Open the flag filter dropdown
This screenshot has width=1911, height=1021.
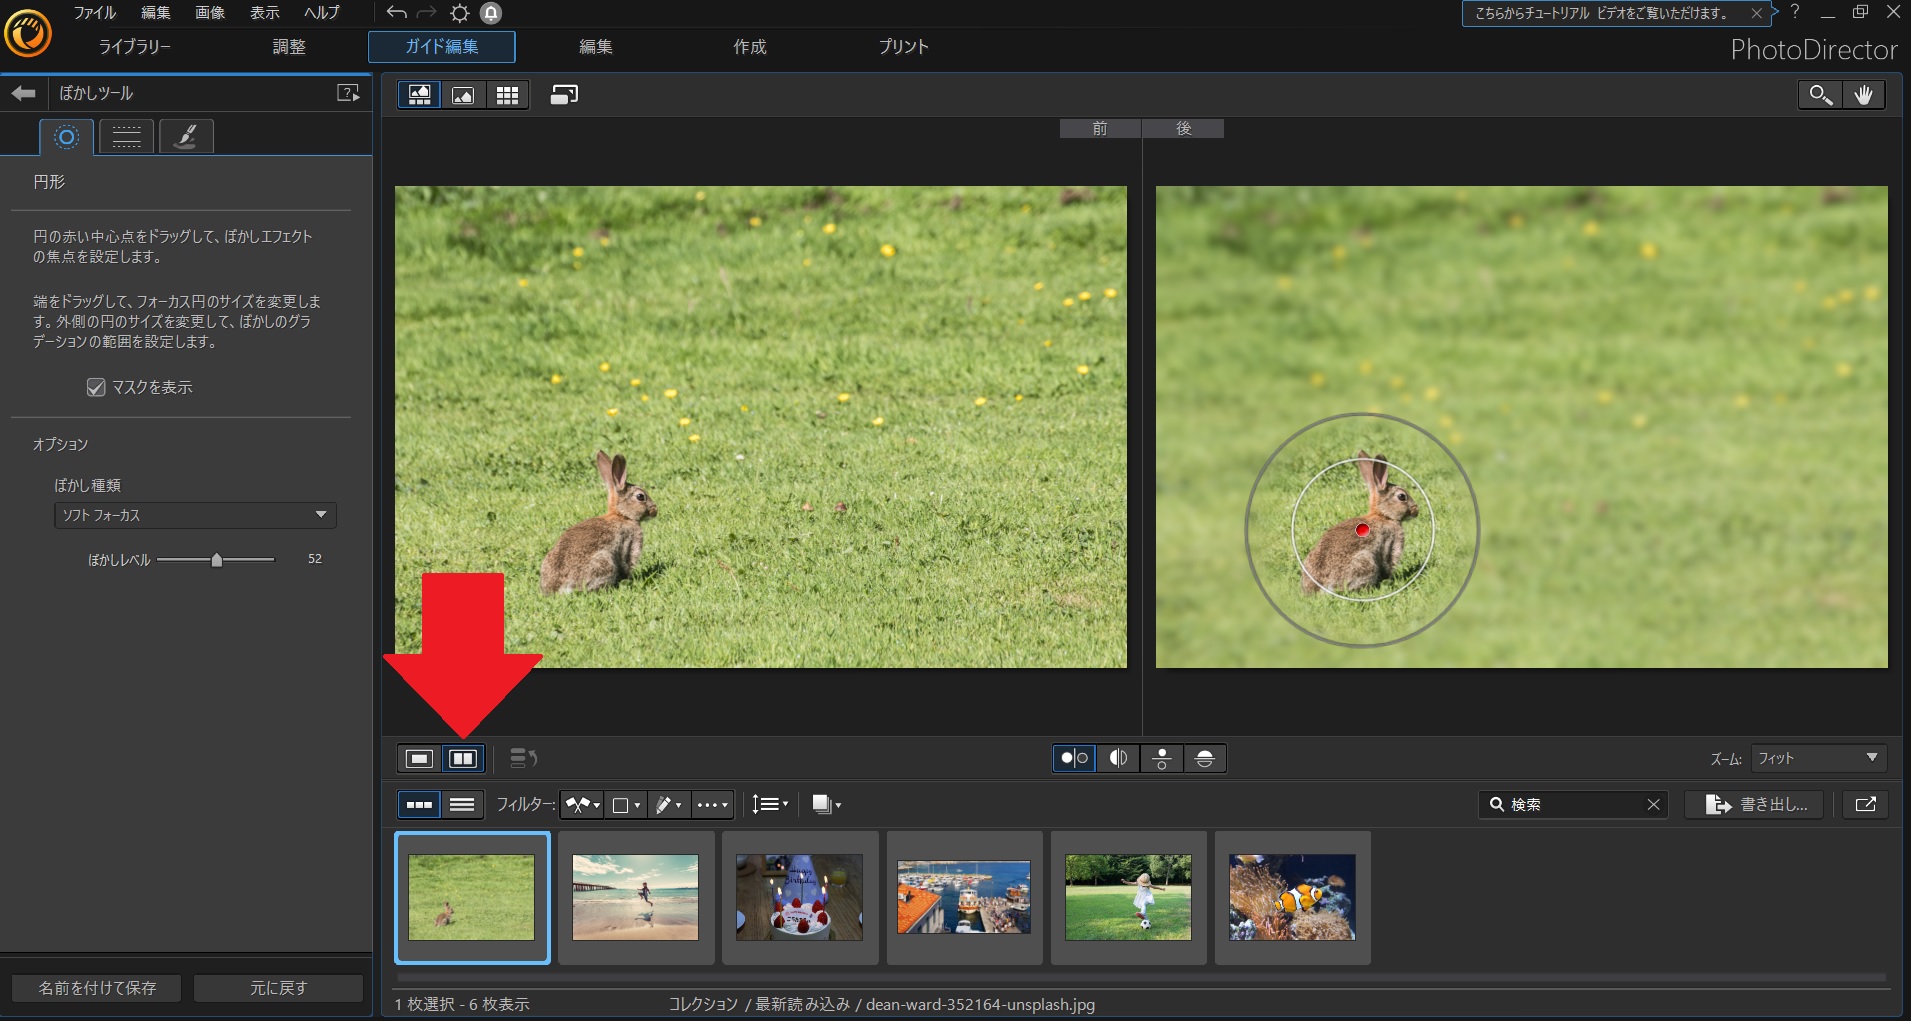tap(581, 805)
